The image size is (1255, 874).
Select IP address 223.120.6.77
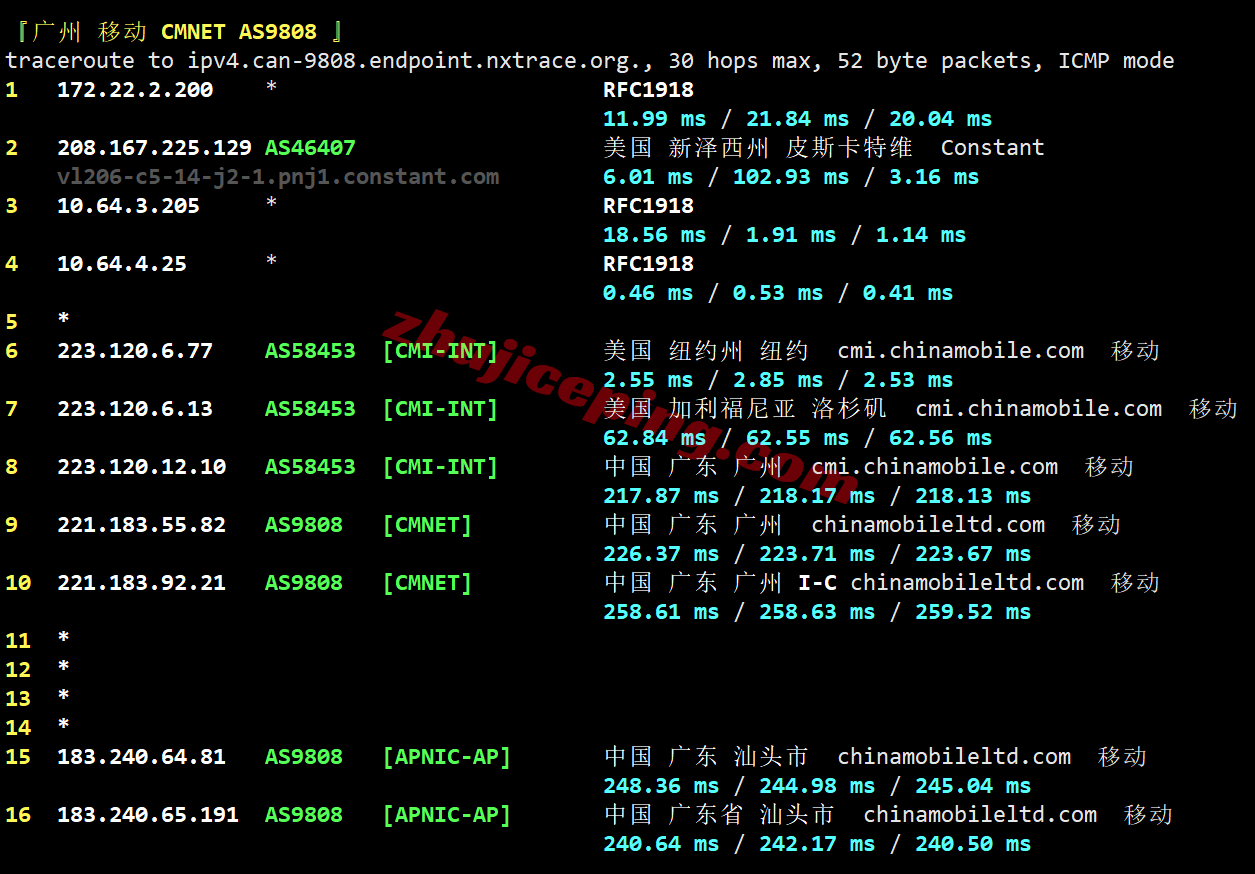pos(135,351)
